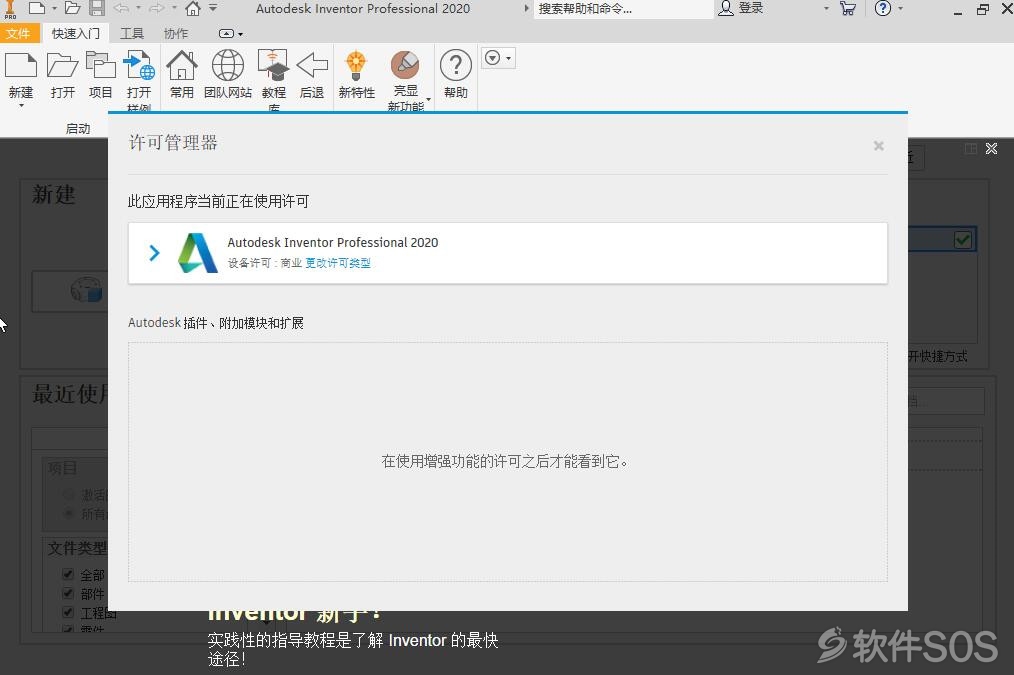Open the Sign In (登录) dropdown arrow

click(826, 8)
